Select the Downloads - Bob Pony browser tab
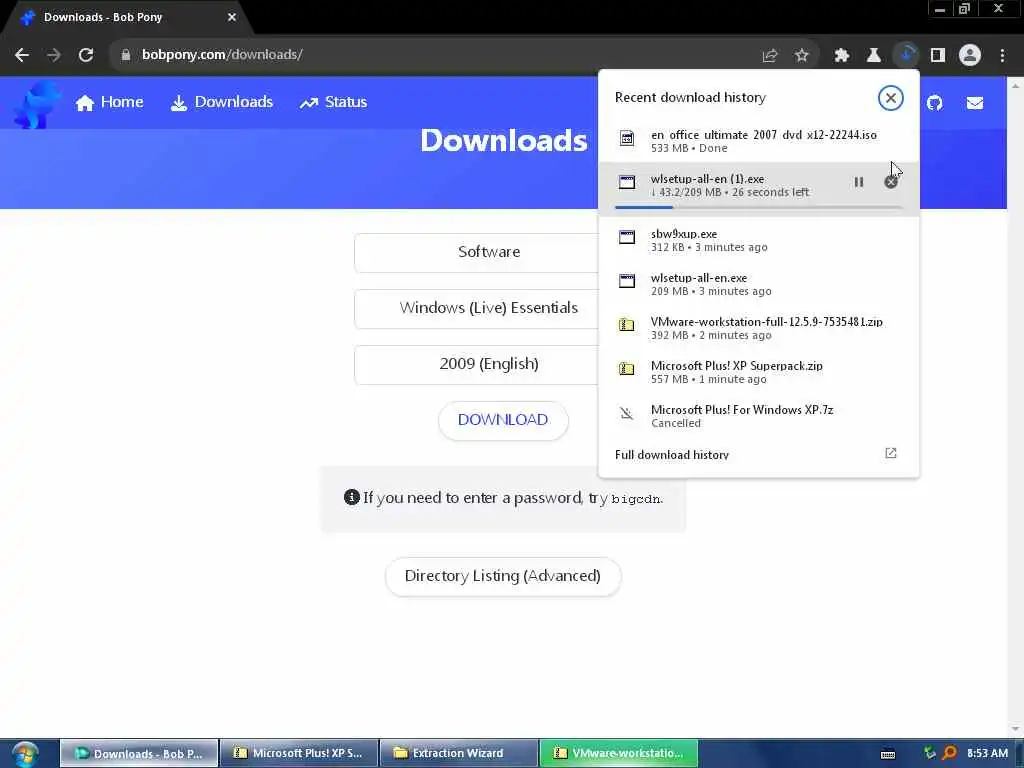The height and width of the screenshot is (768, 1024). [x=127, y=18]
